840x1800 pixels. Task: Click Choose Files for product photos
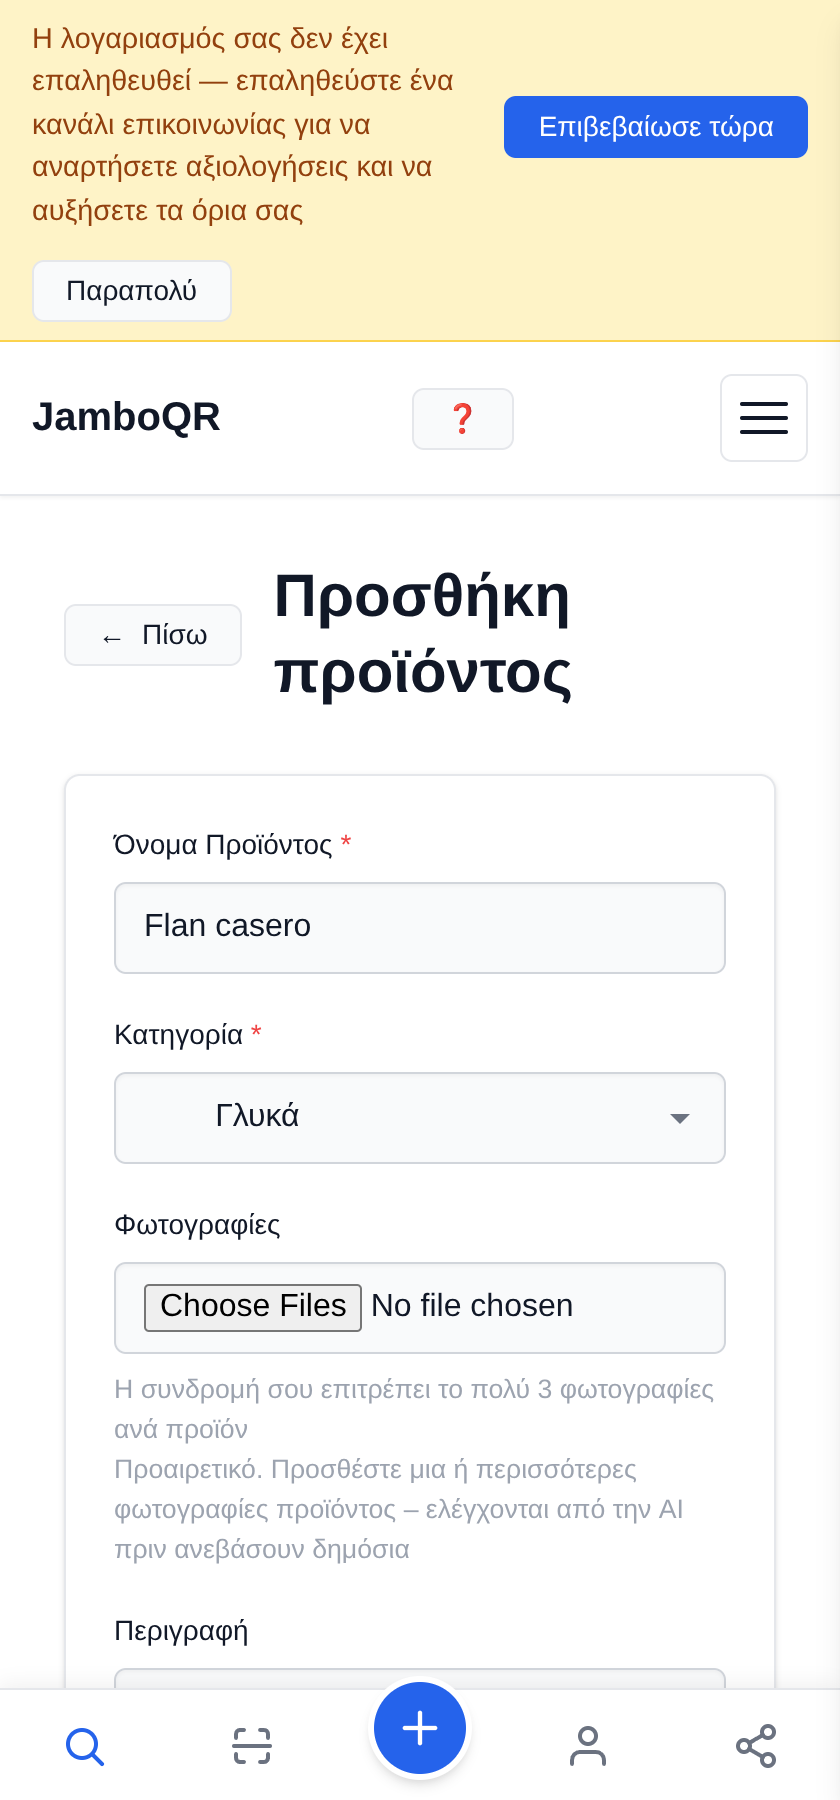253,1308
